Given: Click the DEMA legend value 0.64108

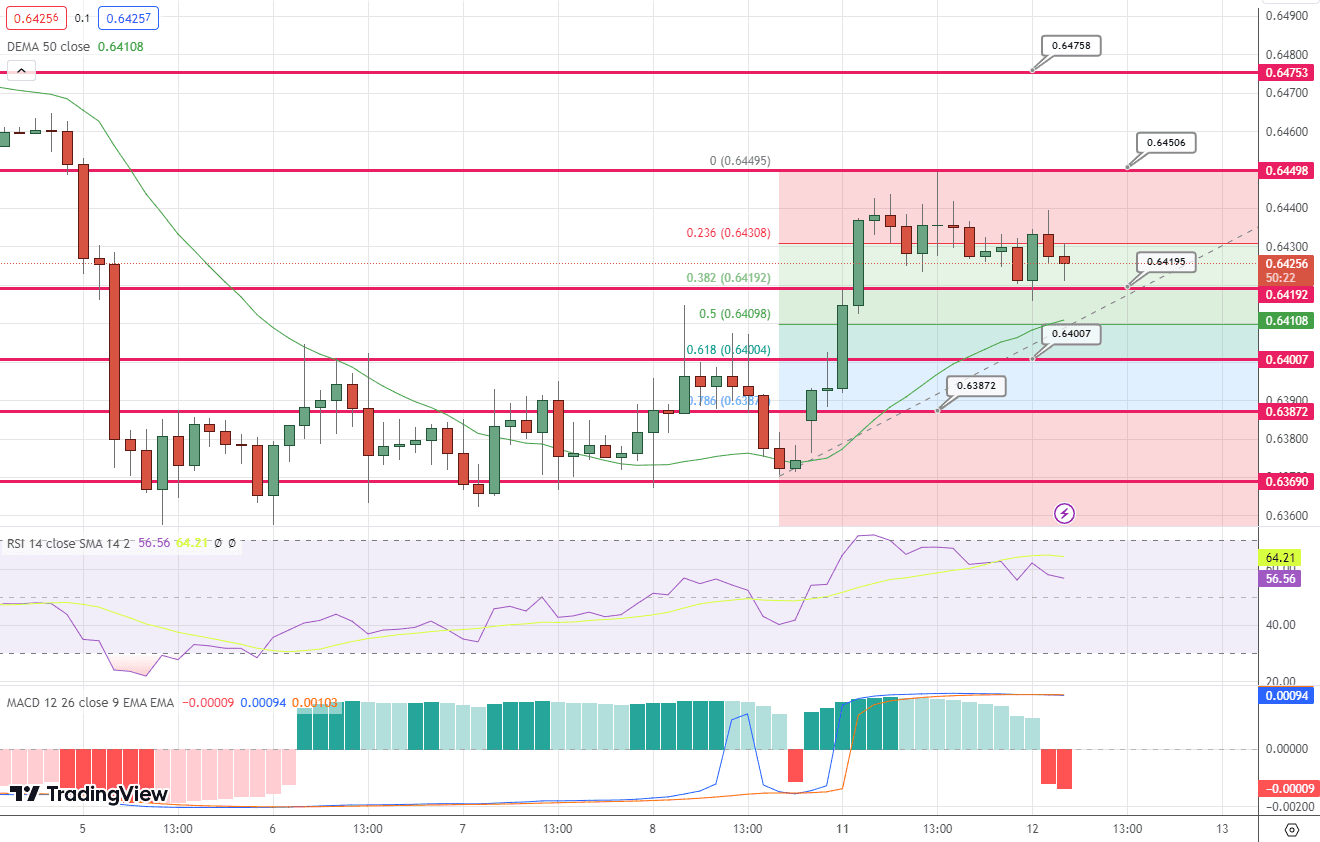Looking at the screenshot, I should click(120, 46).
